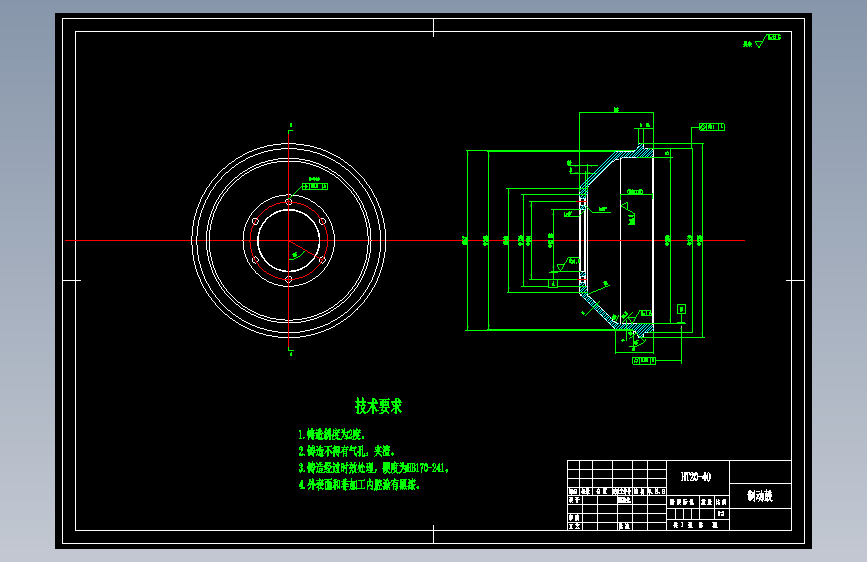867x562 pixels.
Task: Click the HT20-40 material cell
Action: coord(698,477)
